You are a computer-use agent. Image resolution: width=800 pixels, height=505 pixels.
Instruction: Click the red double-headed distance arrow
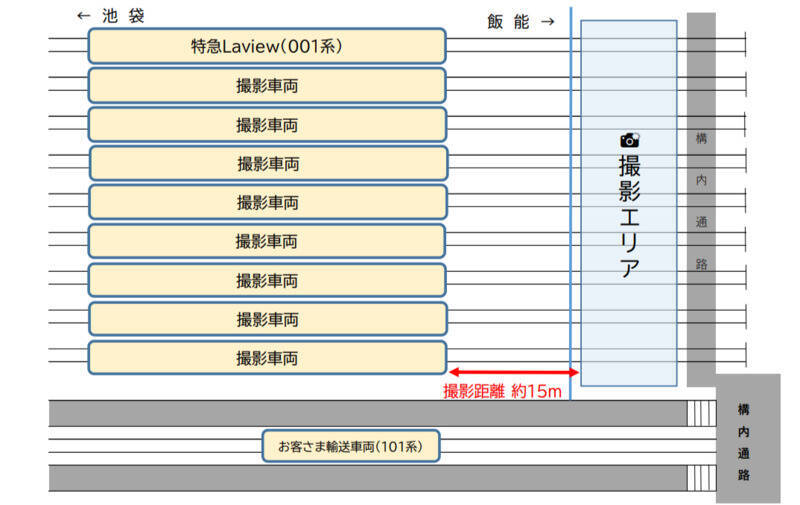tap(508, 372)
